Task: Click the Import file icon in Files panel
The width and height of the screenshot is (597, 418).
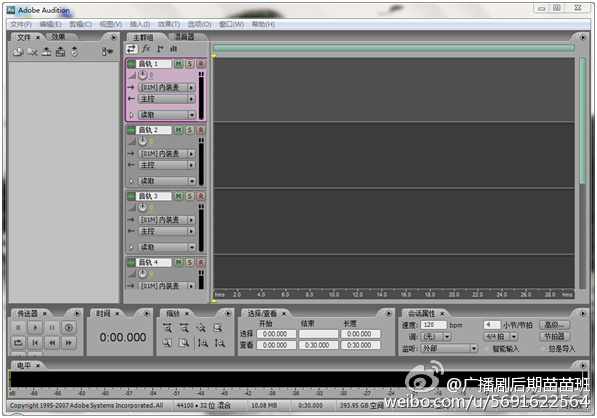Action: pyautogui.click(x=18, y=52)
